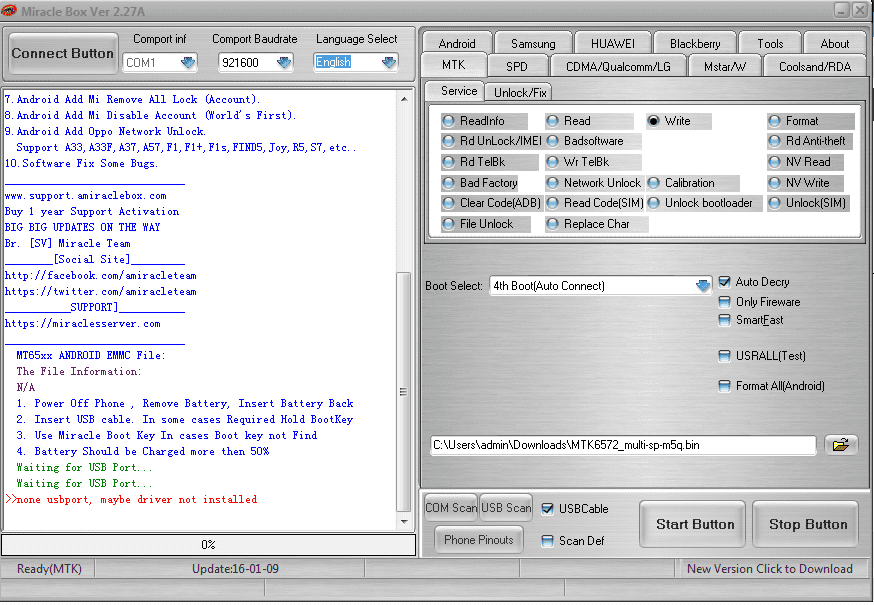Click the COM Scan button
Image resolution: width=874 pixels, height=605 pixels.
[x=450, y=507]
